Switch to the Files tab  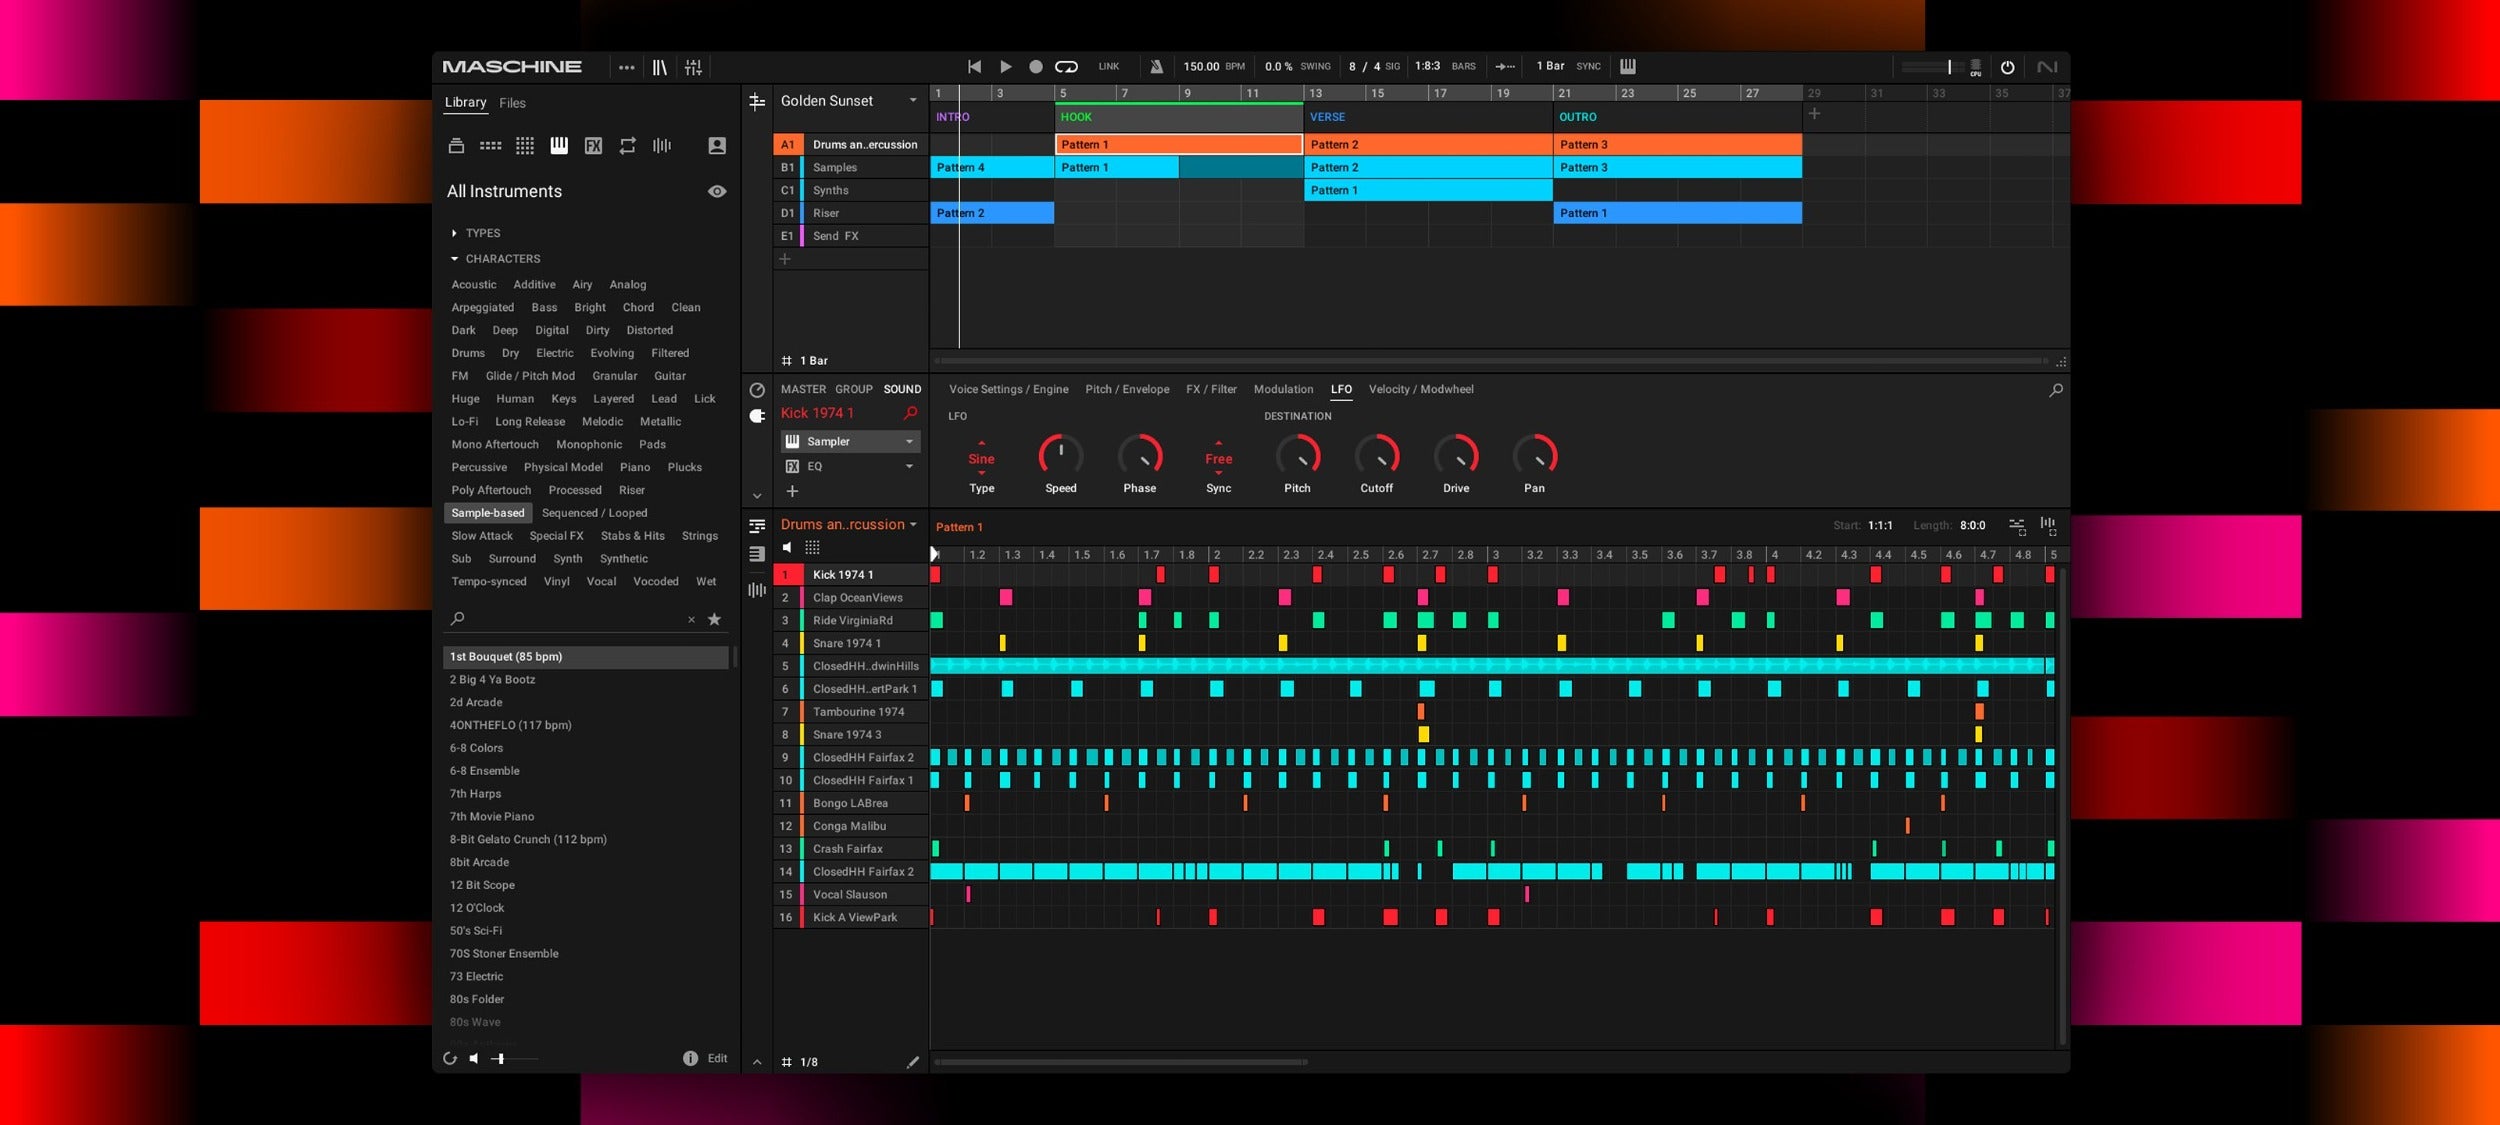pos(513,102)
